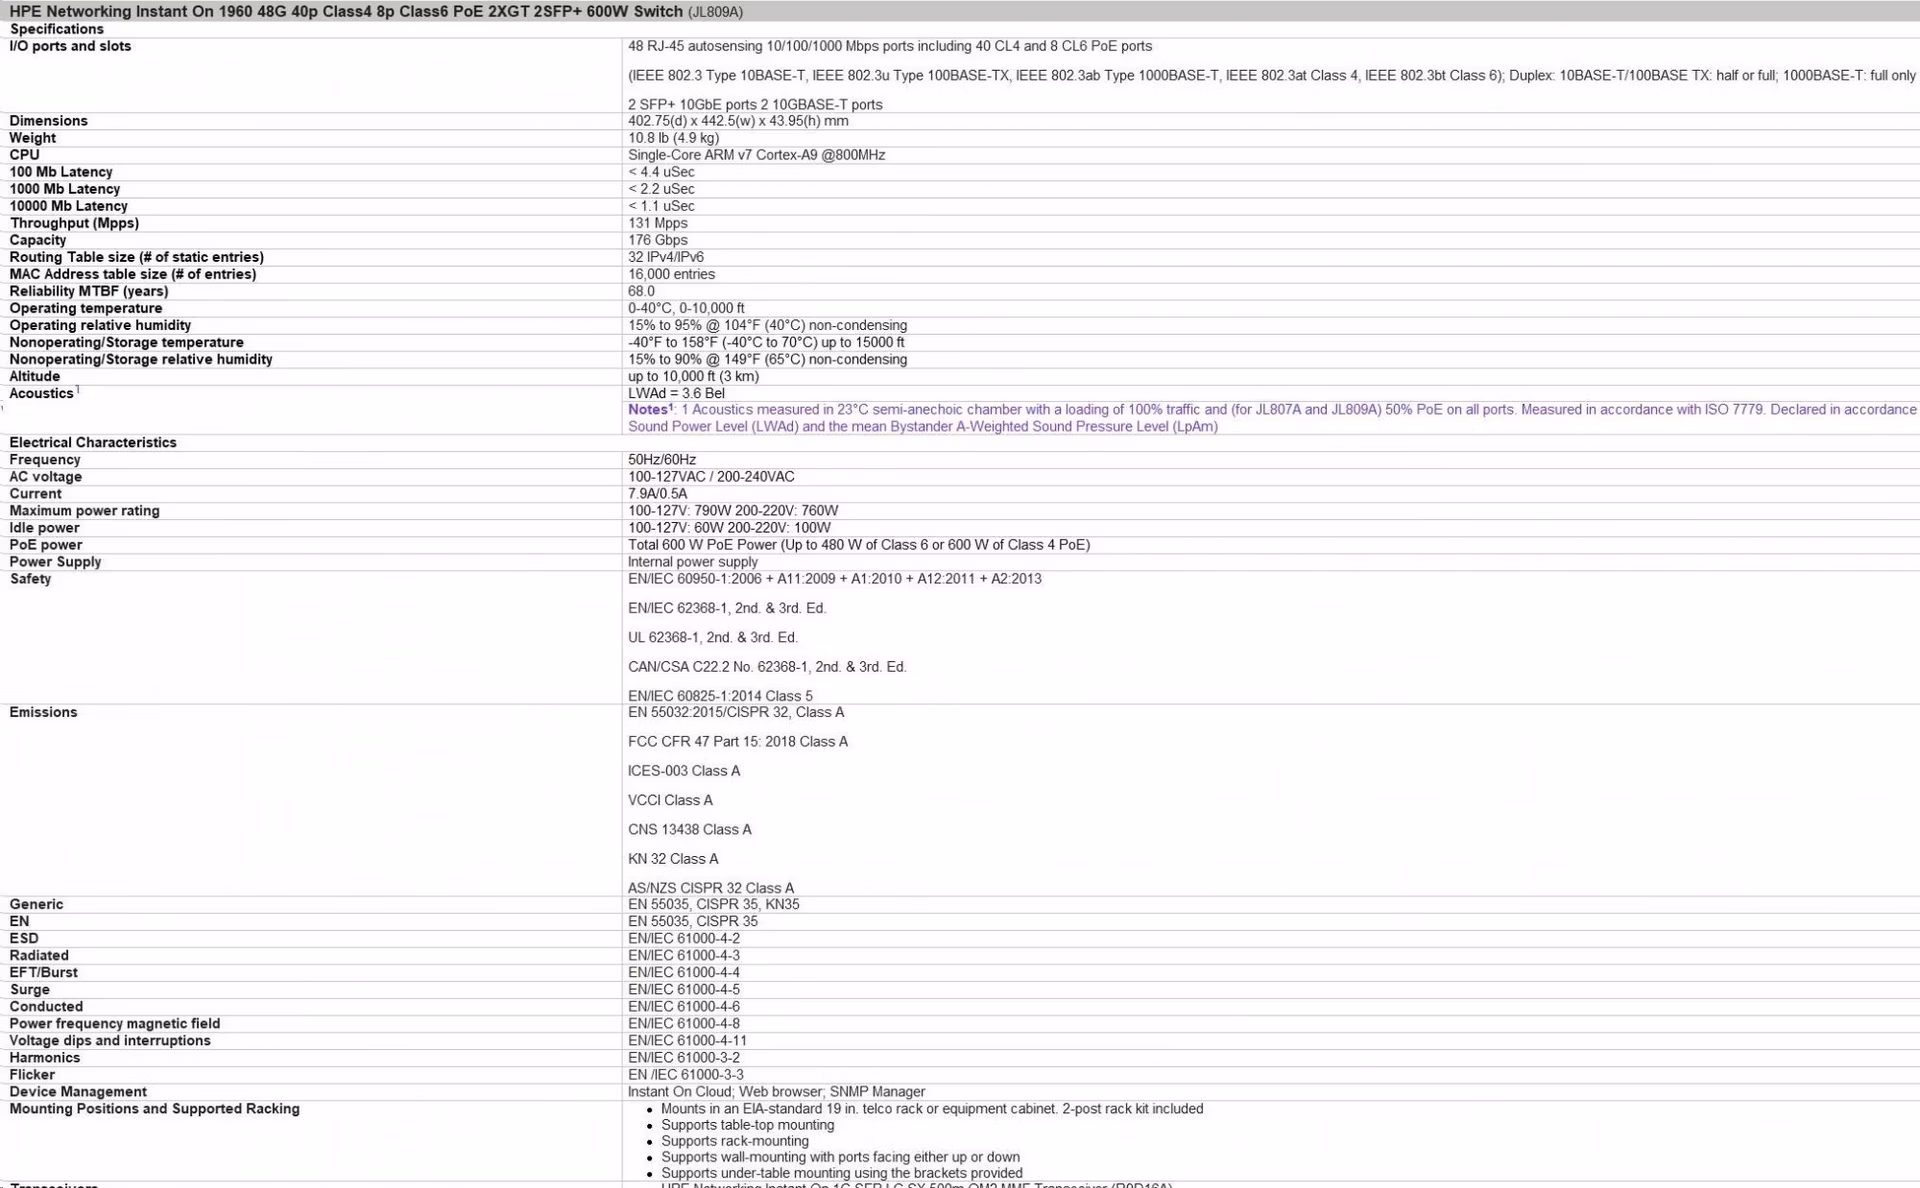This screenshot has width=1920, height=1188.
Task: Select the 'Nonoperating/Storage relative humidity' label
Action: click(x=141, y=359)
